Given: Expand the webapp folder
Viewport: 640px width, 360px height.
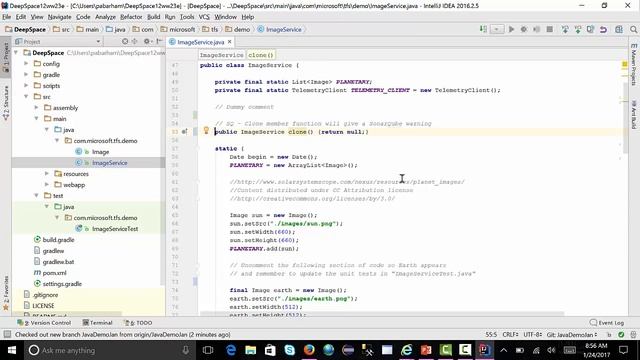Looking at the screenshot, I should (47, 184).
